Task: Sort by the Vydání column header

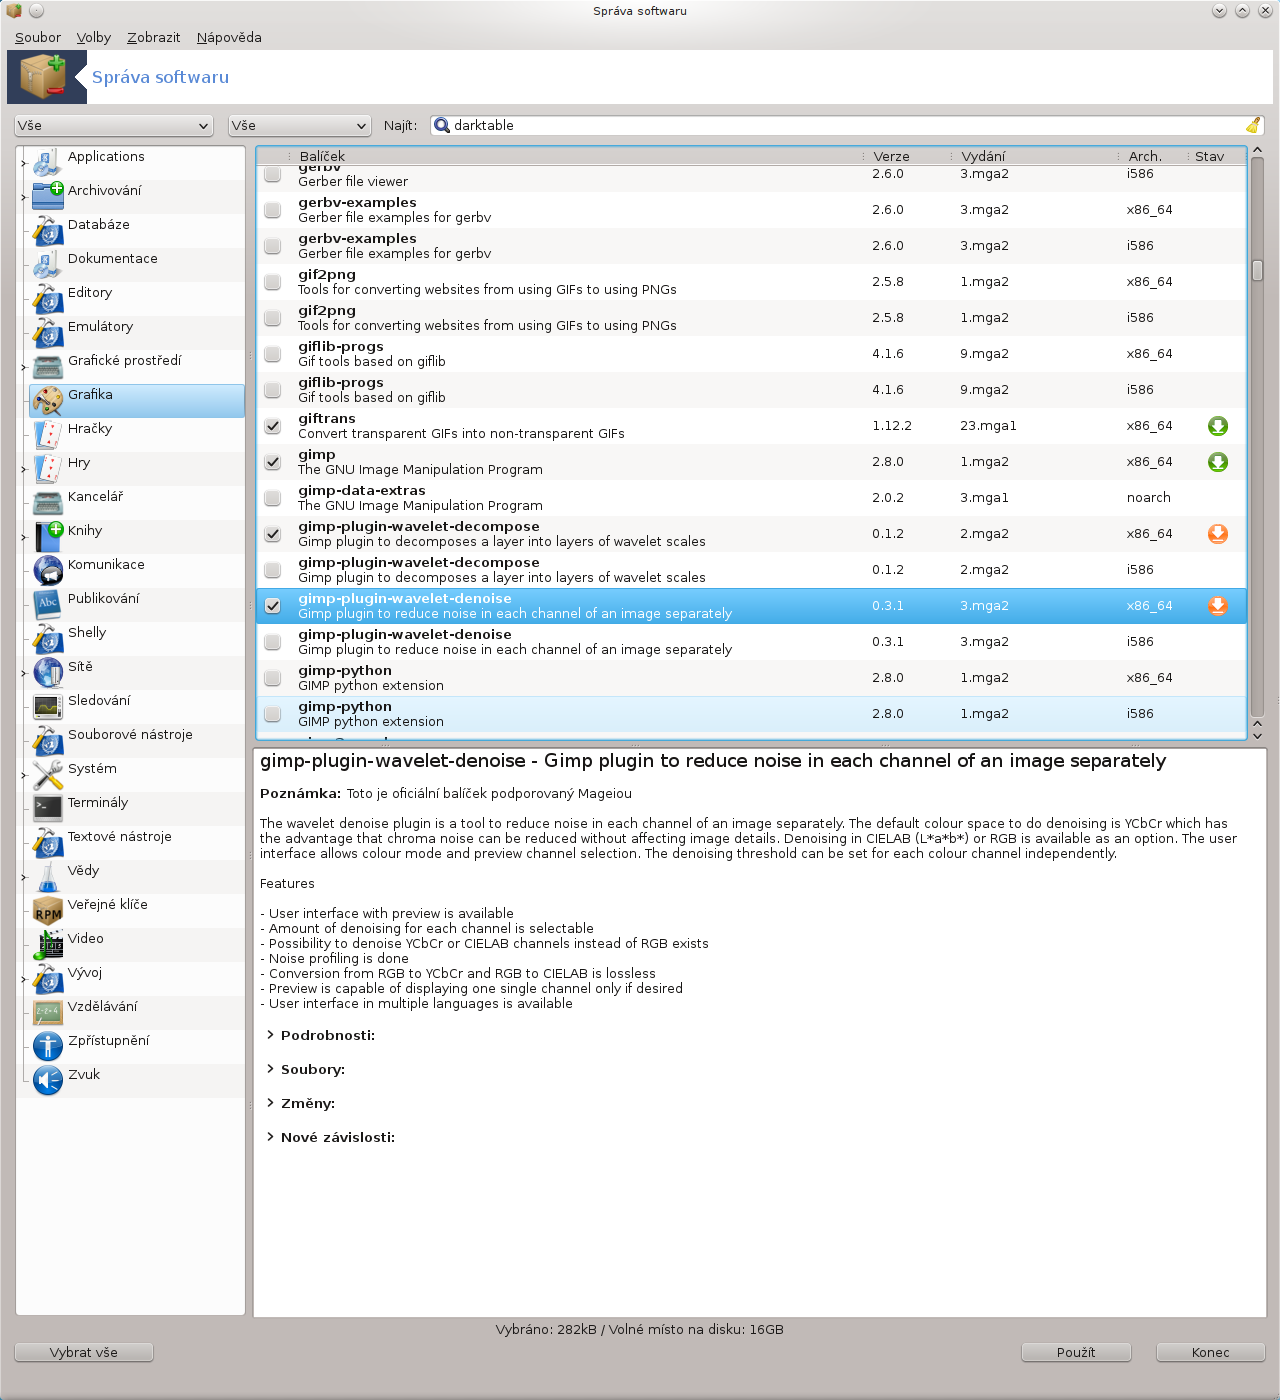Action: point(1036,156)
